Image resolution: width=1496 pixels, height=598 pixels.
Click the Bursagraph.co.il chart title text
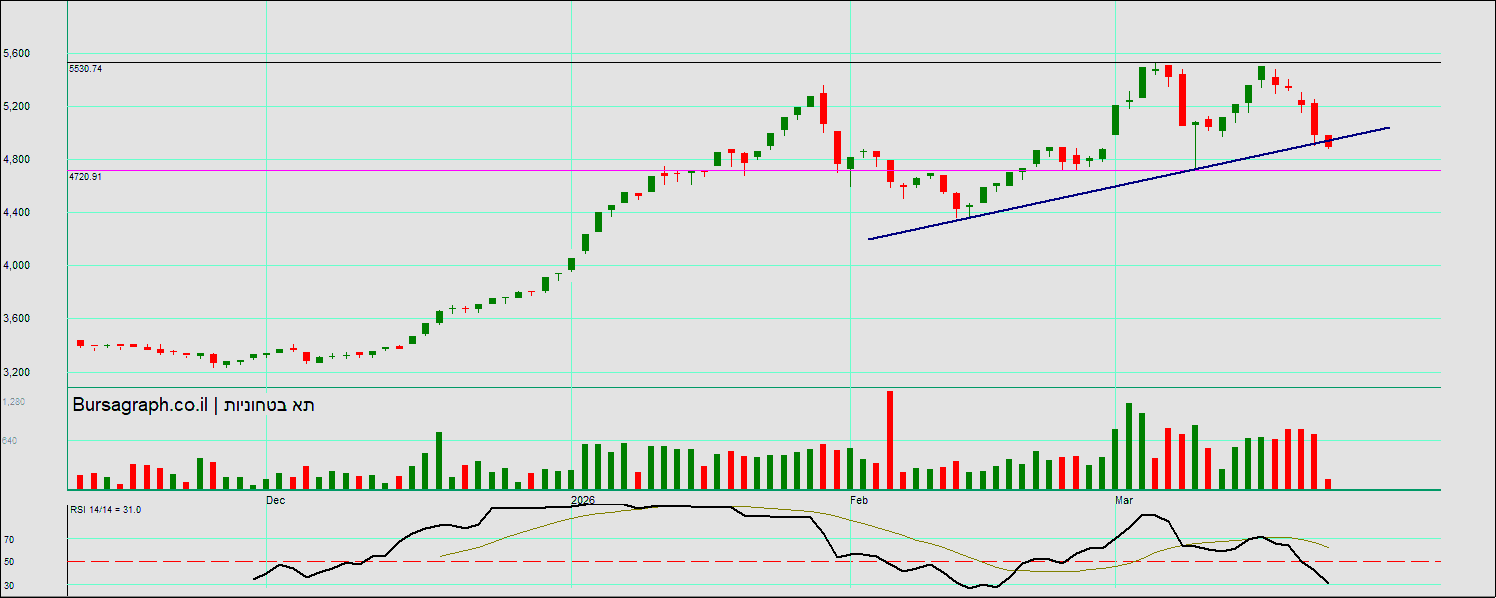coord(194,405)
